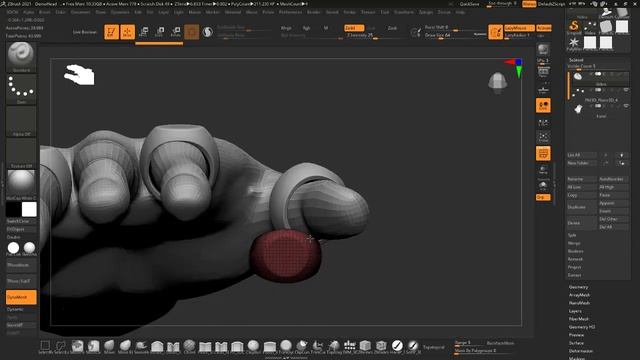Screen dimensions: 640x360
Task: Expand the FiberMesh section
Action: pos(579,319)
